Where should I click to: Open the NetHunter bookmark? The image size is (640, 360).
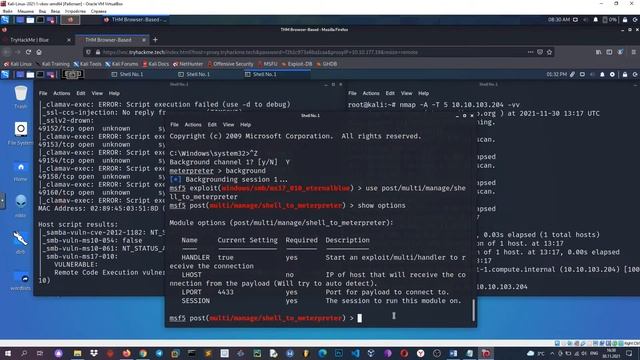pos(188,64)
